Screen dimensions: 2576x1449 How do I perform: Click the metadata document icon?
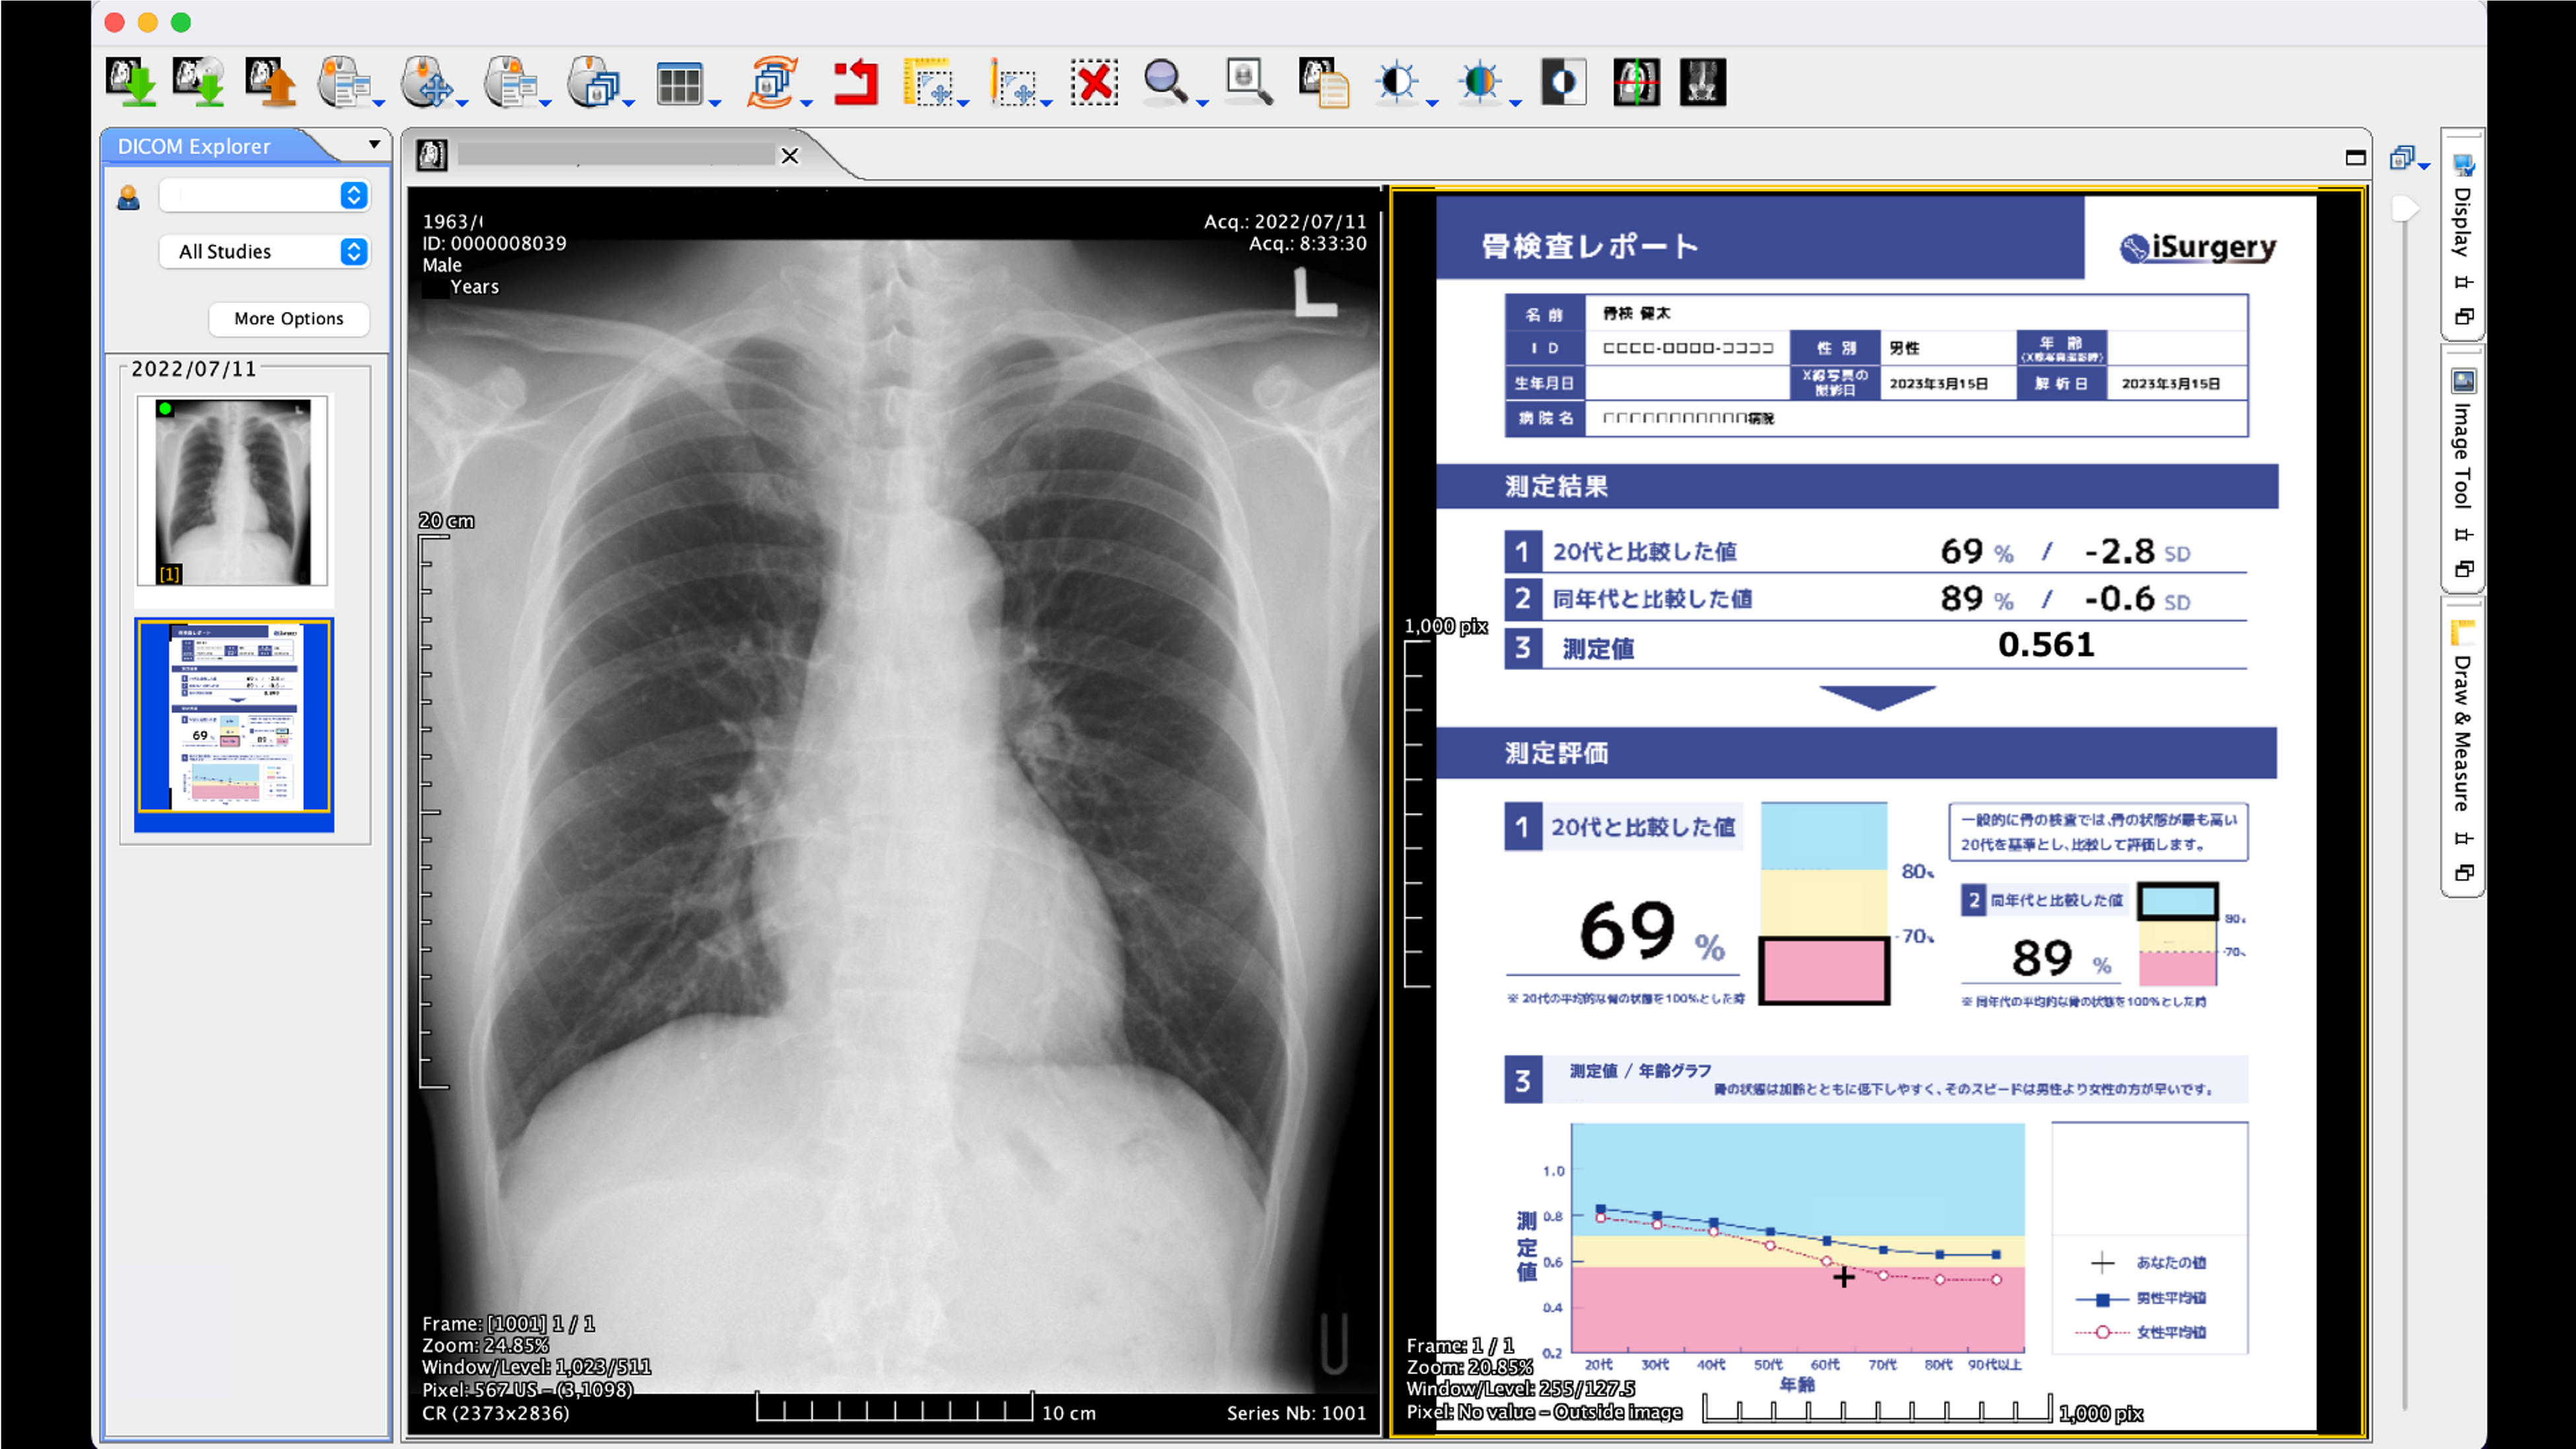[x=1324, y=82]
